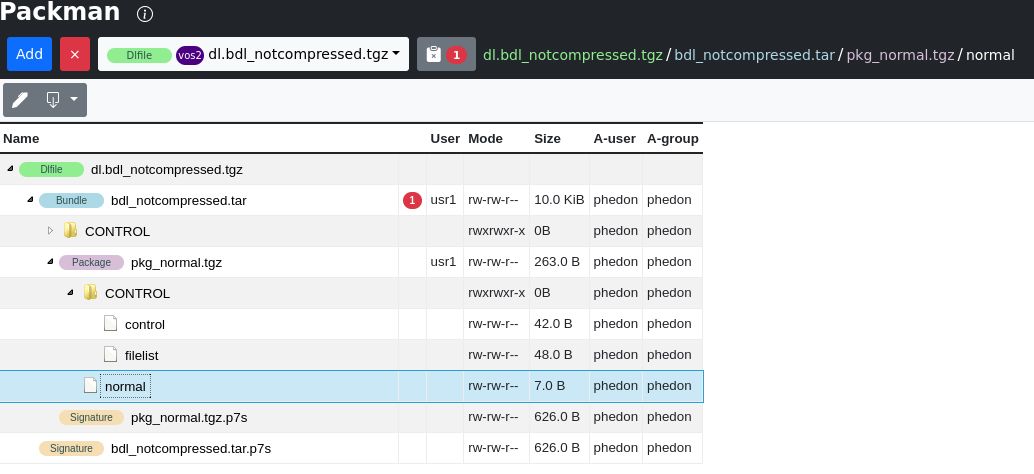Expand the collapsed CONTROL folder under bundle
1034x474 pixels.
50,231
